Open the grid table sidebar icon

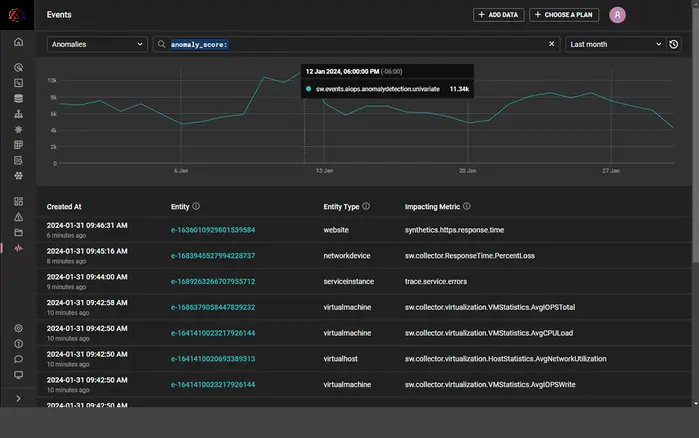tap(18, 145)
